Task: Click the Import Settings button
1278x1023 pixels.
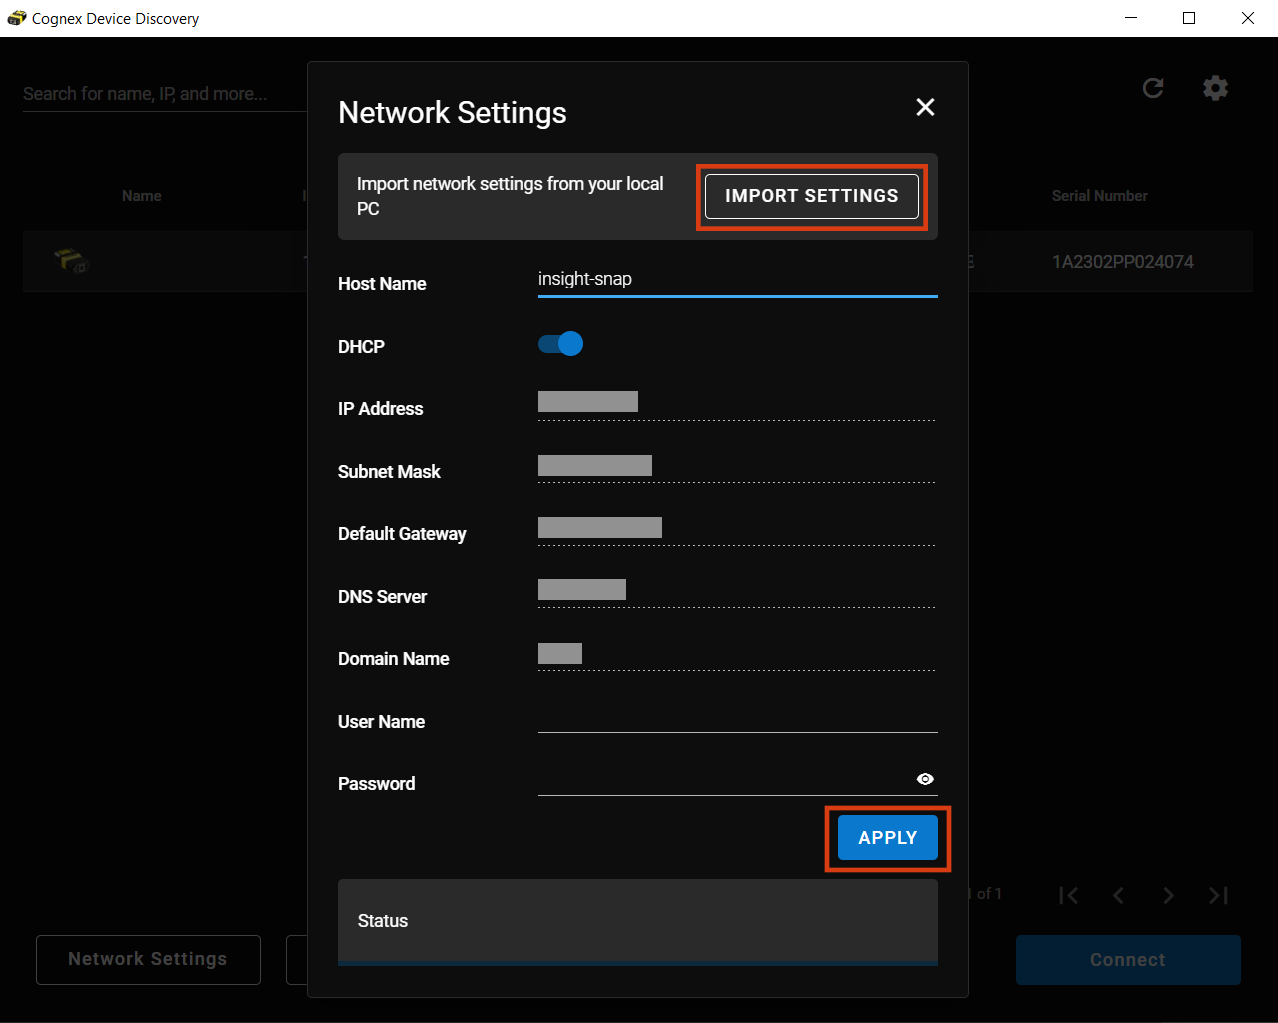Action: (x=811, y=196)
